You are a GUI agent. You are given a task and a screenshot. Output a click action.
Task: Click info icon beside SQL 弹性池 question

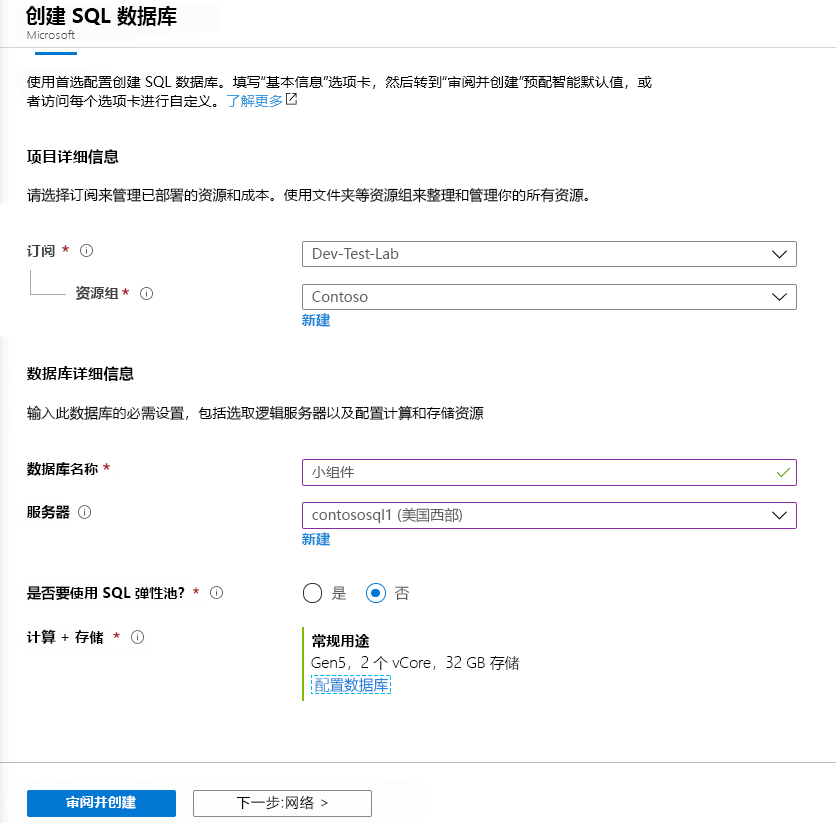point(216,593)
